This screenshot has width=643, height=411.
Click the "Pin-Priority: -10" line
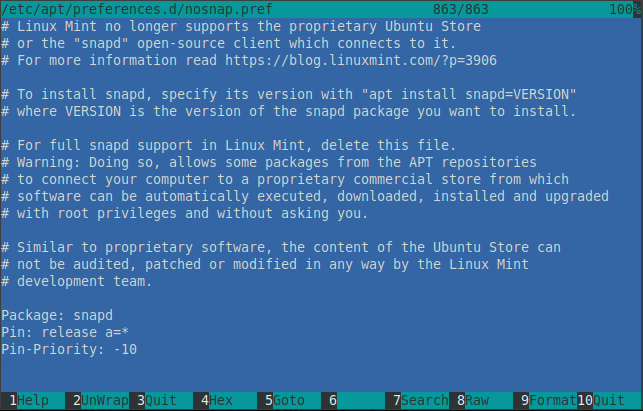pyautogui.click(x=70, y=349)
